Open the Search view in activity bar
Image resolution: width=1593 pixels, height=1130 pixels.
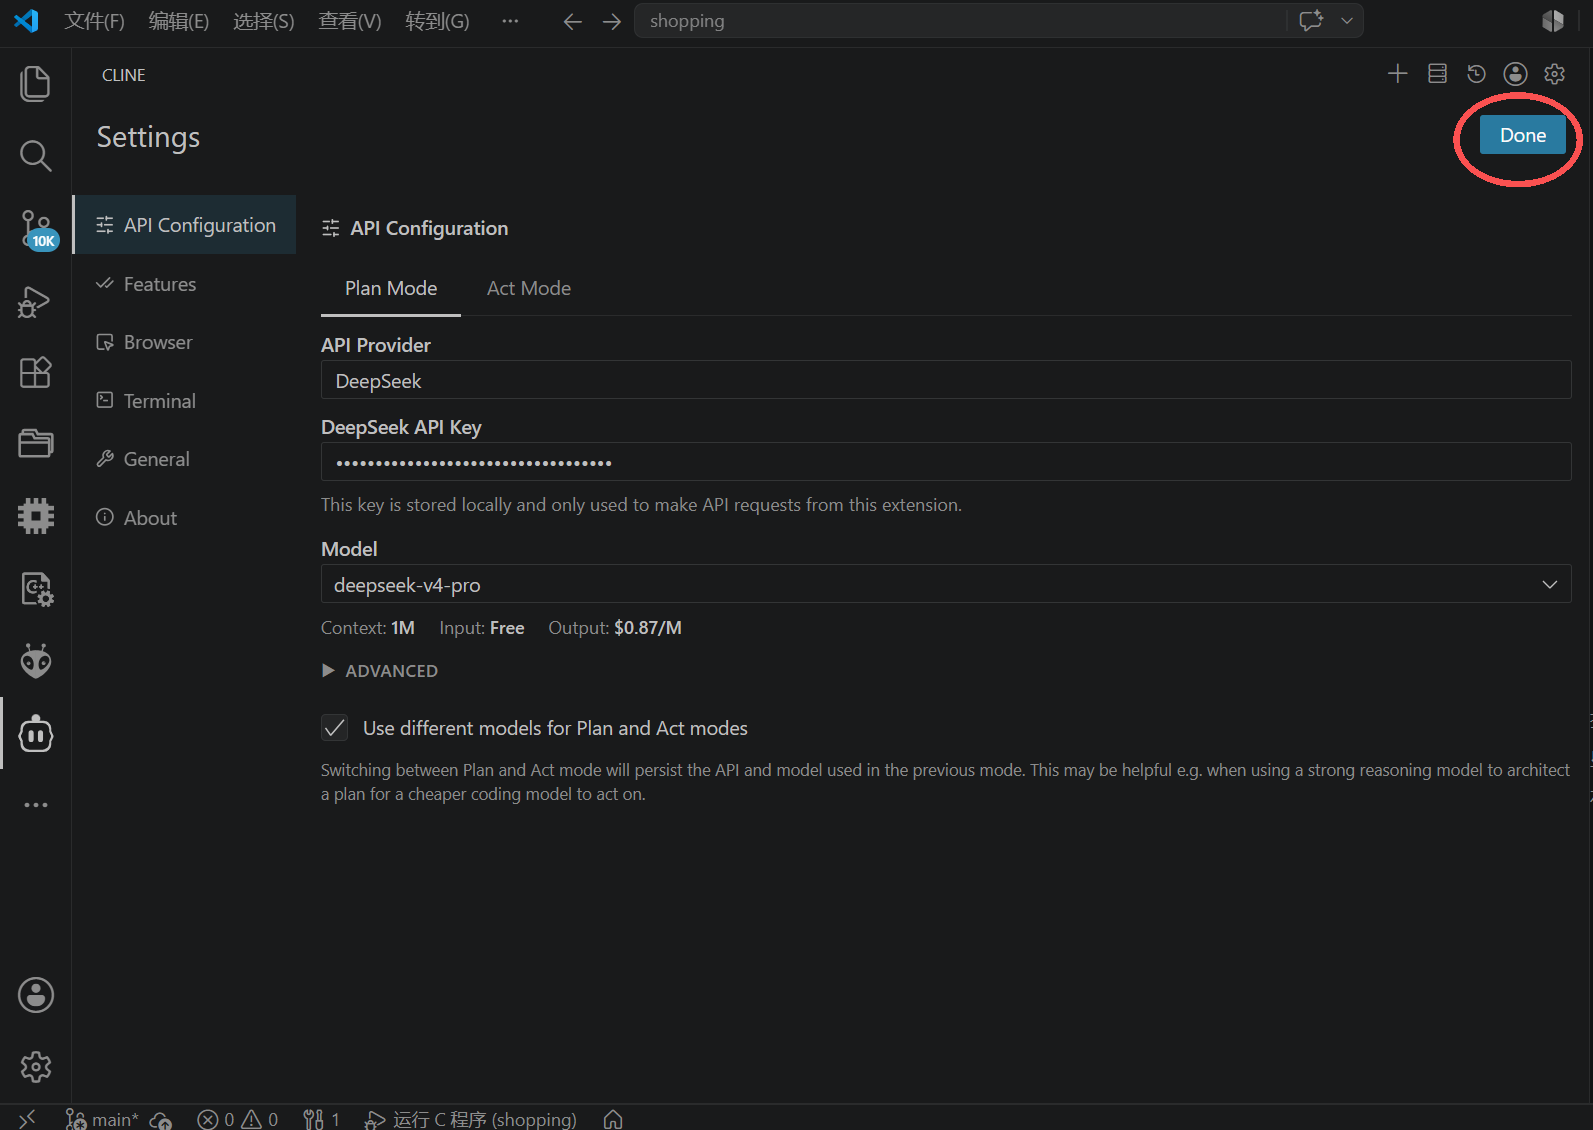(35, 156)
